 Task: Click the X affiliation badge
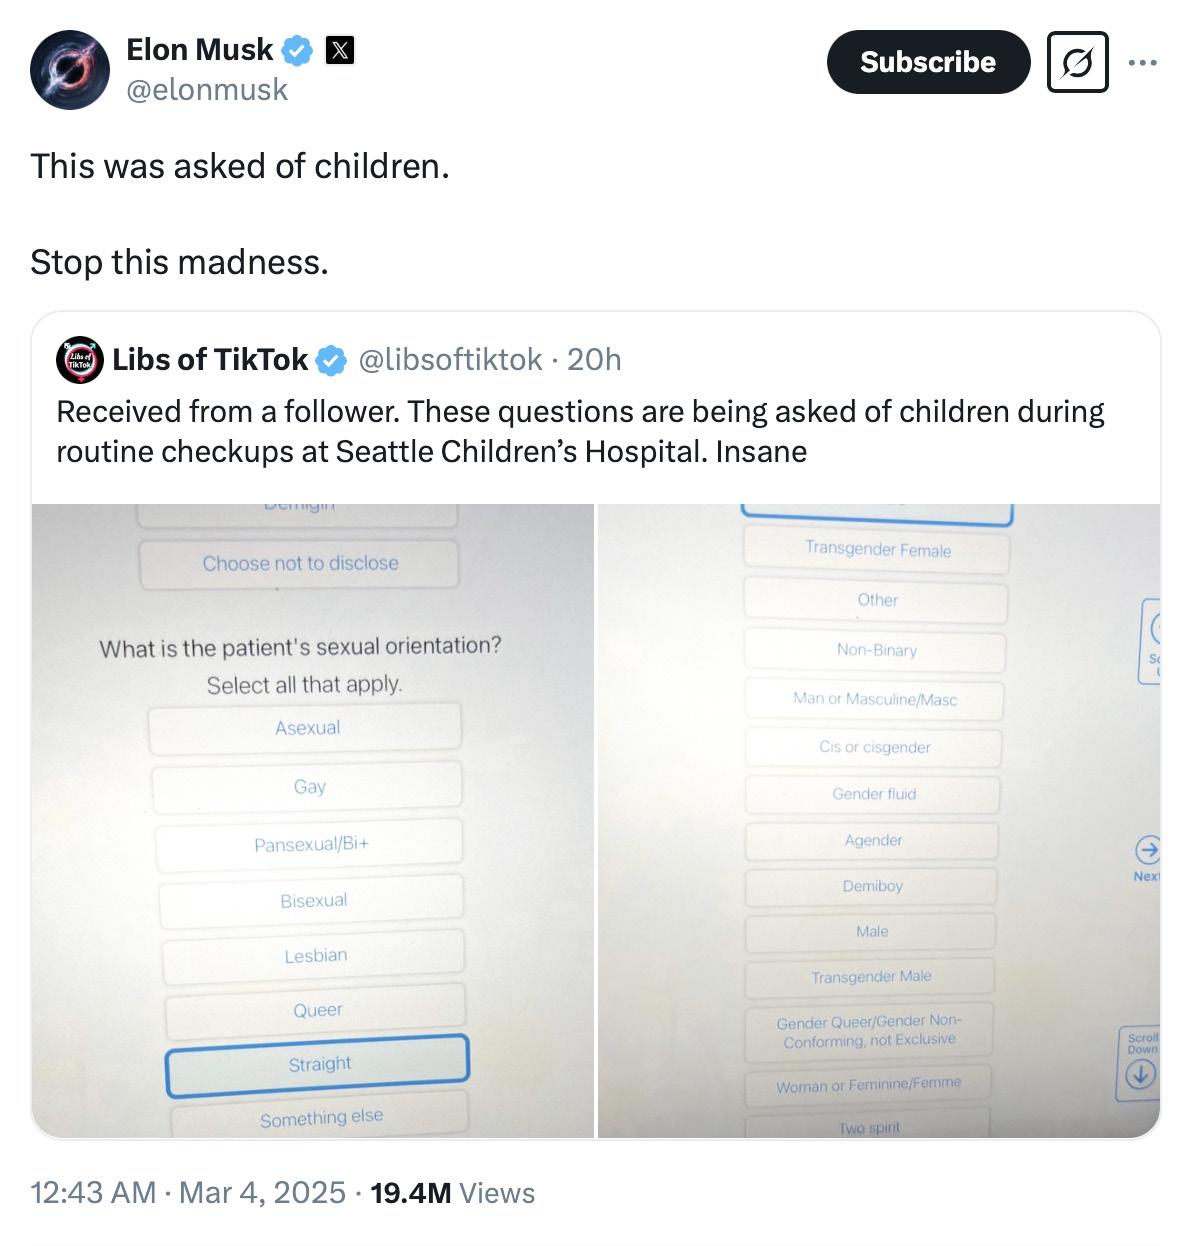pyautogui.click(x=340, y=50)
